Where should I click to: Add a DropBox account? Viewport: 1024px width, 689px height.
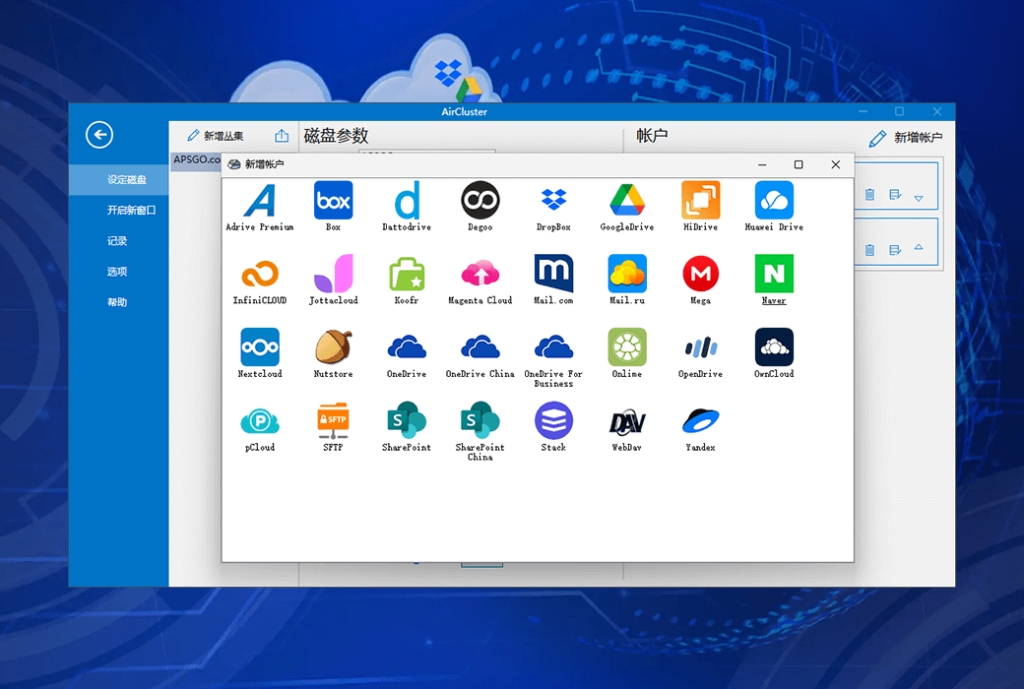pyautogui.click(x=553, y=206)
